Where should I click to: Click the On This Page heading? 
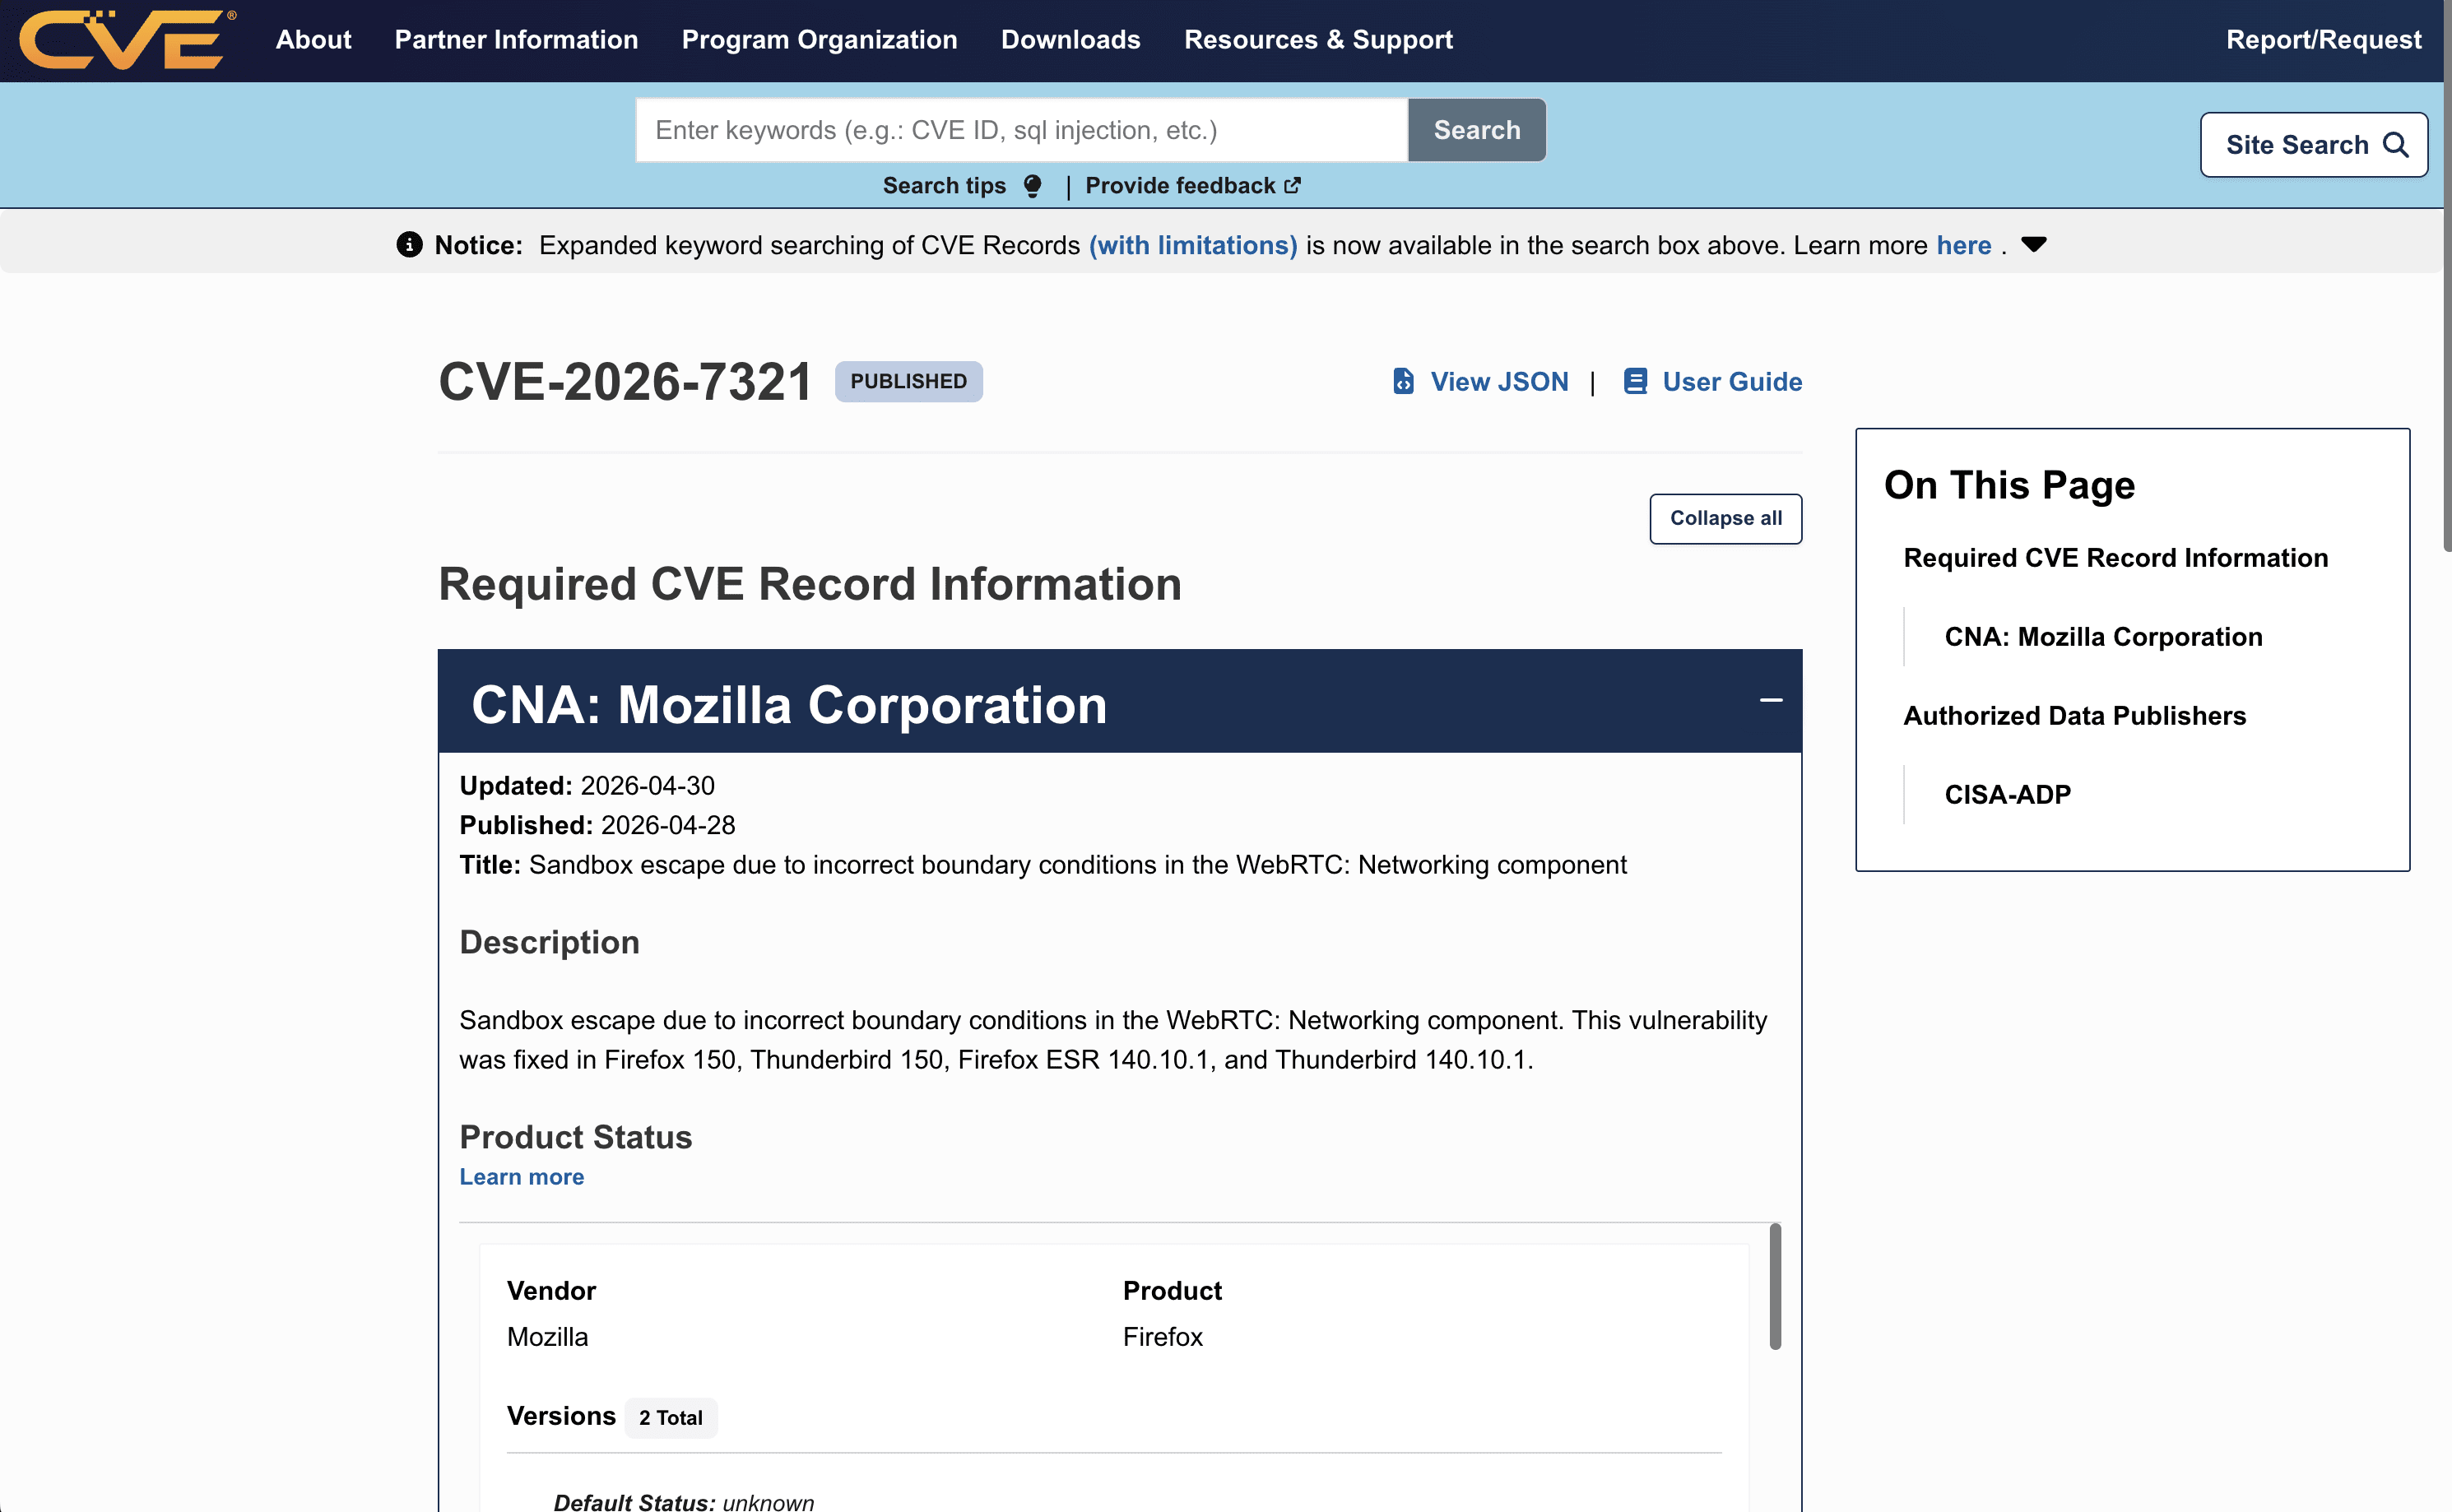click(x=2009, y=485)
